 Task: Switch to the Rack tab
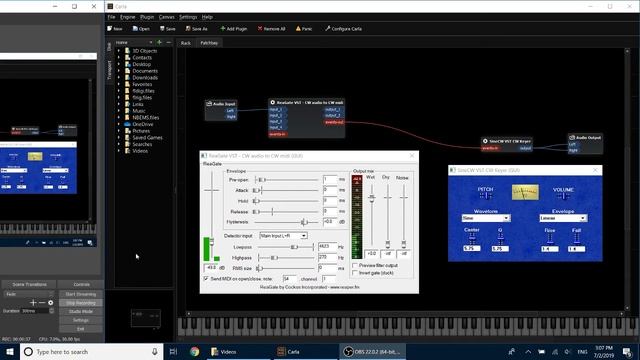click(186, 43)
